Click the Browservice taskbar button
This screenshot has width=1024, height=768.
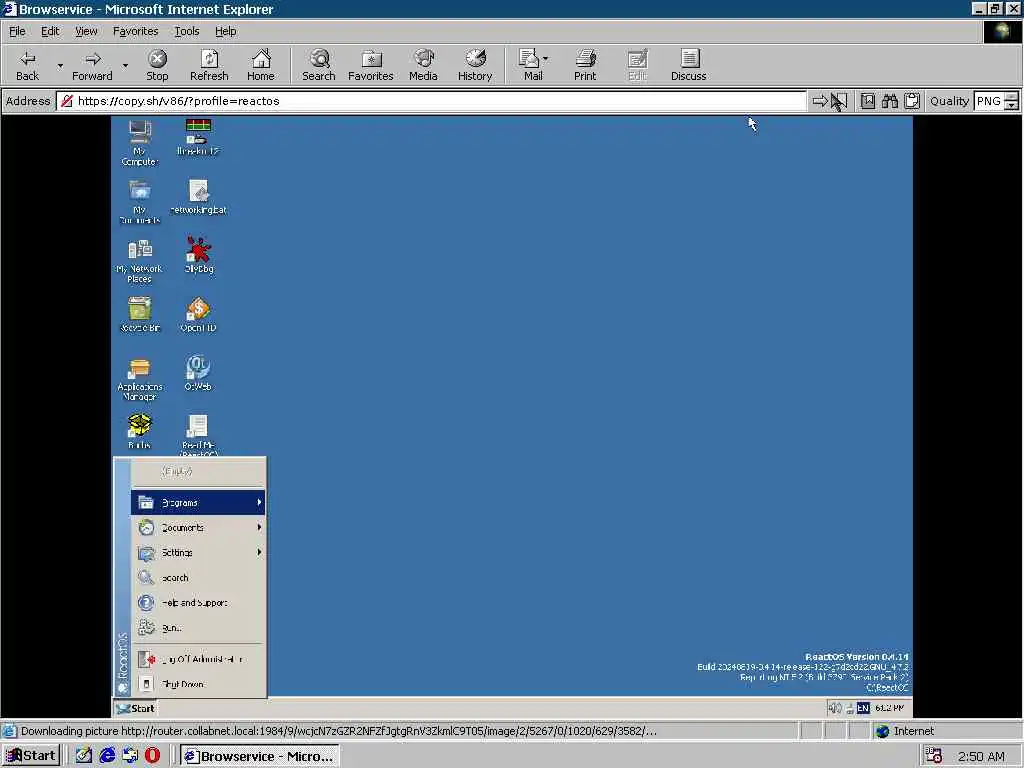pyautogui.click(x=260, y=756)
